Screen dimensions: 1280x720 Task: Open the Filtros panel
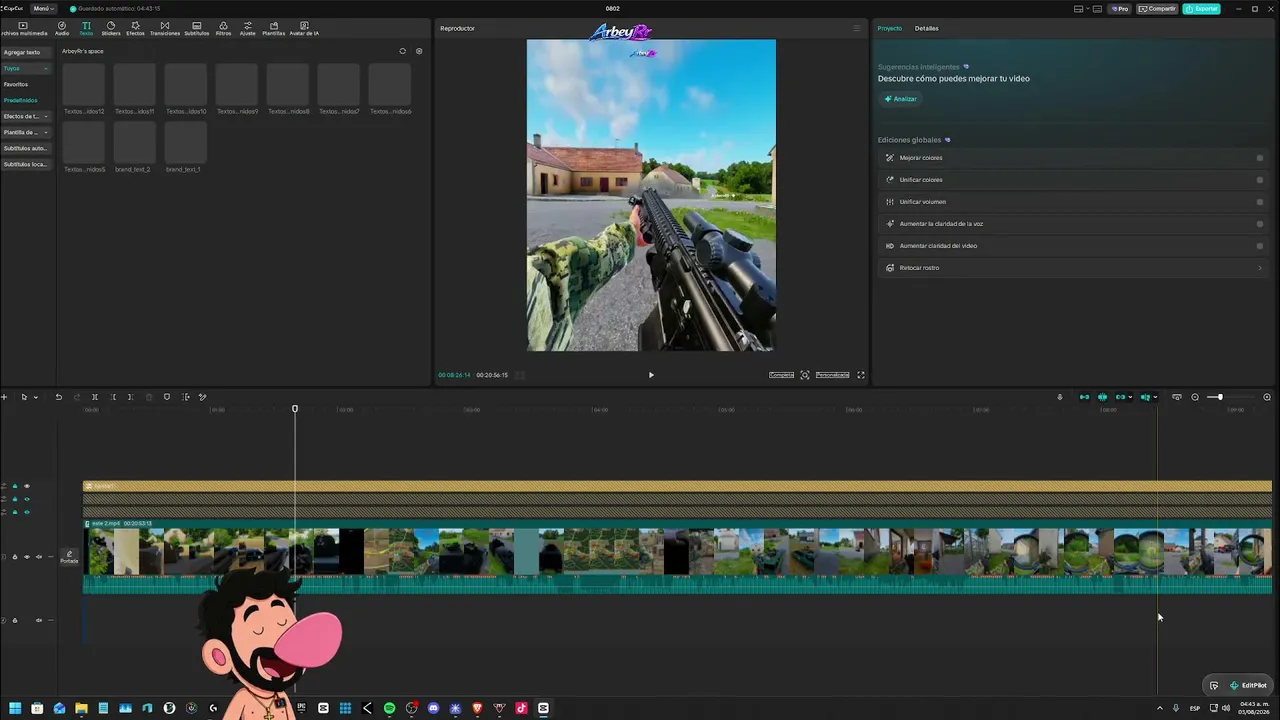pyautogui.click(x=223, y=28)
